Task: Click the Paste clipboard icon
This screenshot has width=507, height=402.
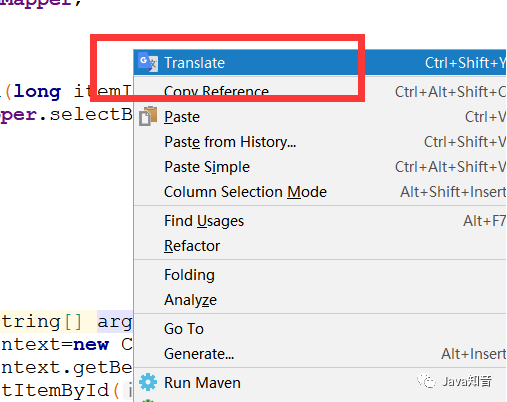Action: tap(148, 116)
